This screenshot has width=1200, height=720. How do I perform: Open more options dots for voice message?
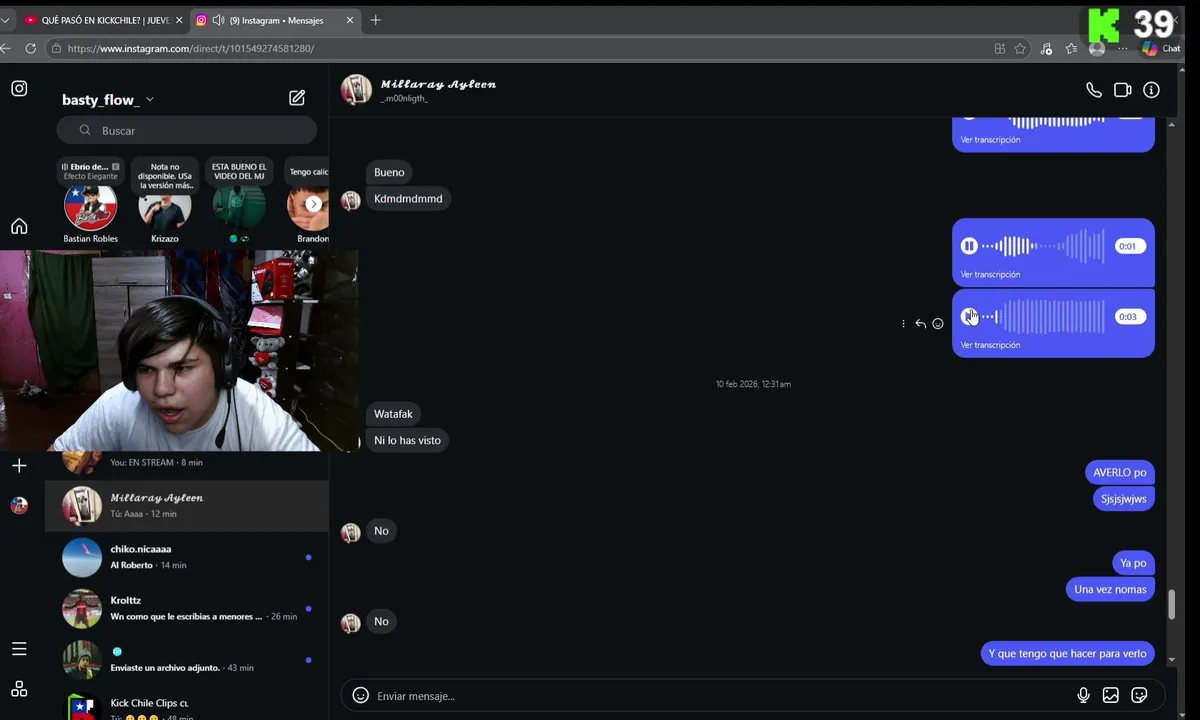pyautogui.click(x=903, y=324)
